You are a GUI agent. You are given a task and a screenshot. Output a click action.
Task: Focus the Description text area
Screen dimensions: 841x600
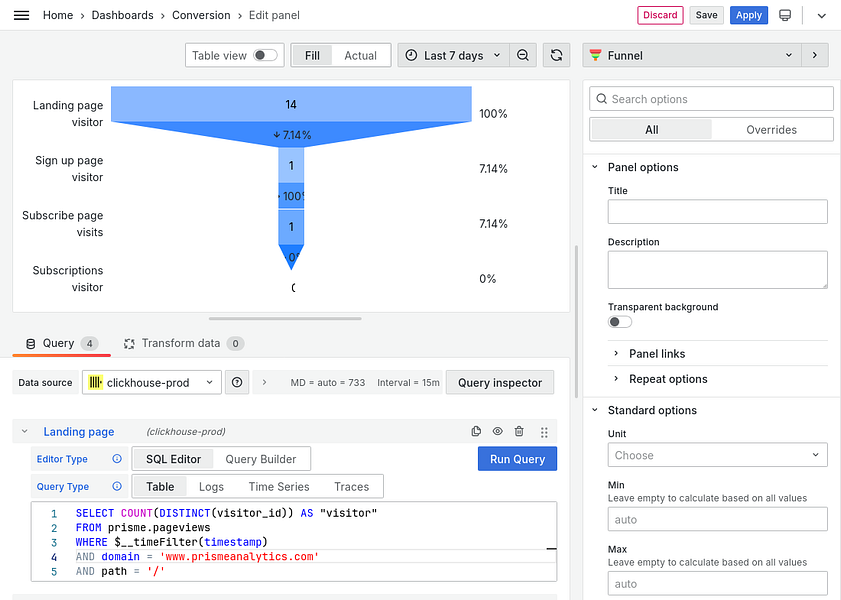click(x=718, y=270)
